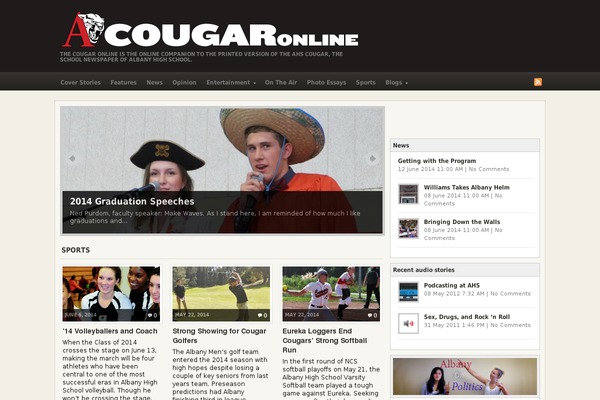Click the Albany Politics banner image
The width and height of the screenshot is (600, 400).
point(465,376)
